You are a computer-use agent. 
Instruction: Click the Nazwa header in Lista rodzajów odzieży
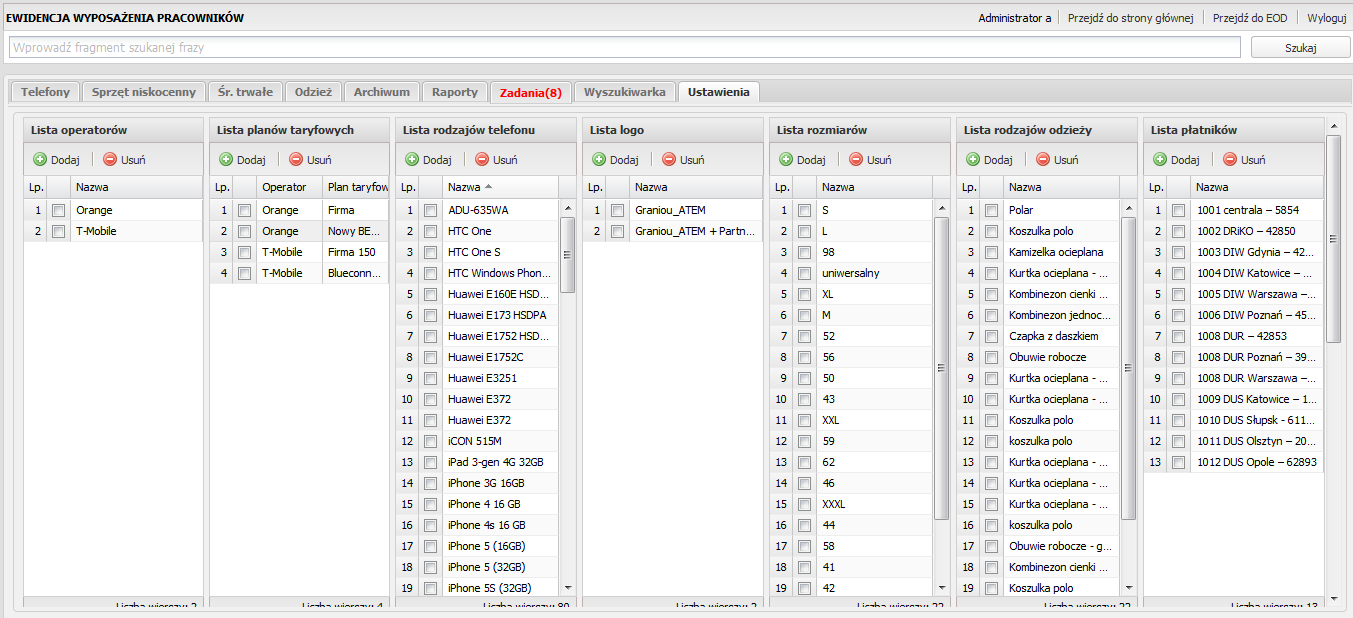point(1061,187)
